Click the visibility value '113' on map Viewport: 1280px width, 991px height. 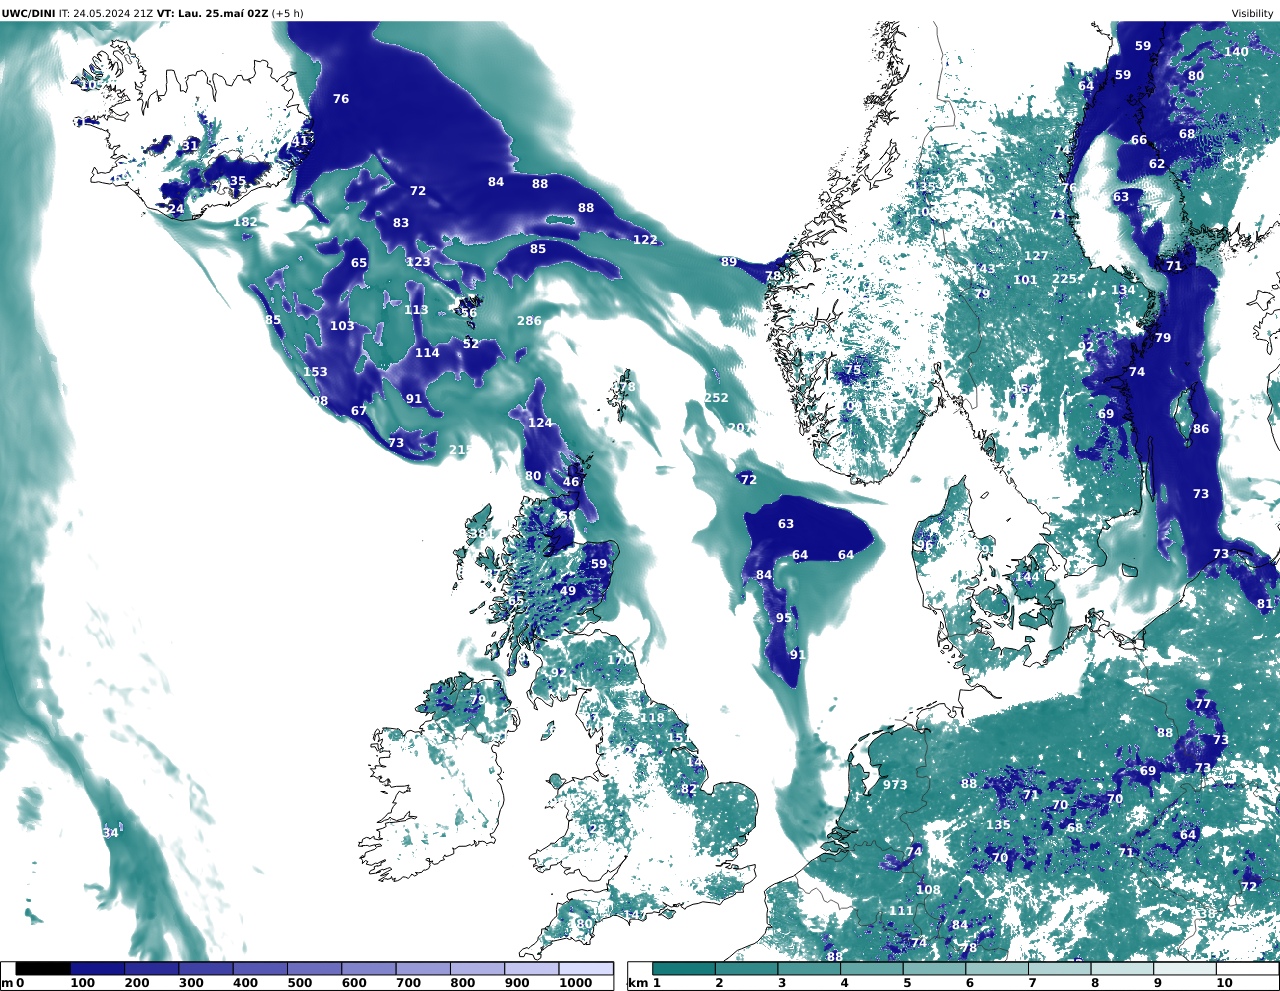416,310
